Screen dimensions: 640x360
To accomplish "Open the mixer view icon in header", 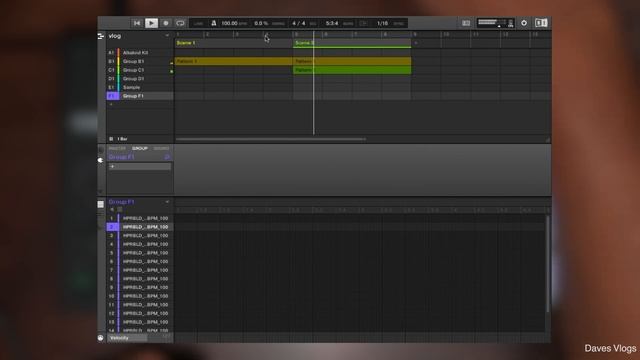I will 466,23.
